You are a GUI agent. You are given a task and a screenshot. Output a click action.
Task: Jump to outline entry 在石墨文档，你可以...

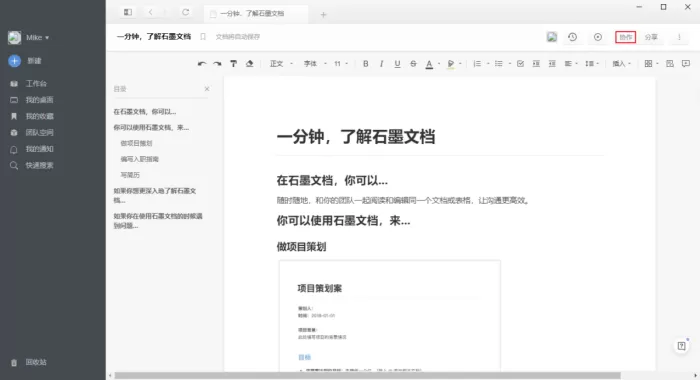pyautogui.click(x=145, y=112)
